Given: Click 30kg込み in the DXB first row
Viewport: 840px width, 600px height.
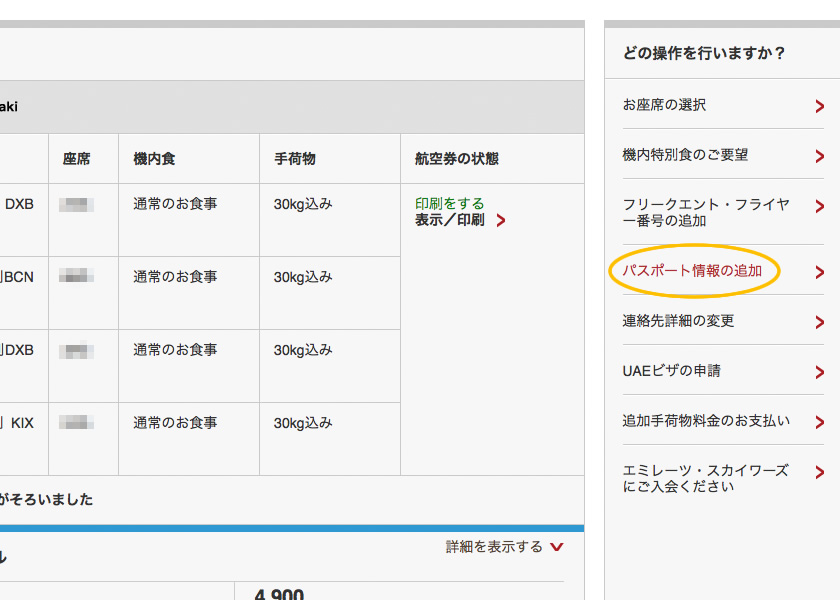Looking at the screenshot, I should click(x=303, y=204).
